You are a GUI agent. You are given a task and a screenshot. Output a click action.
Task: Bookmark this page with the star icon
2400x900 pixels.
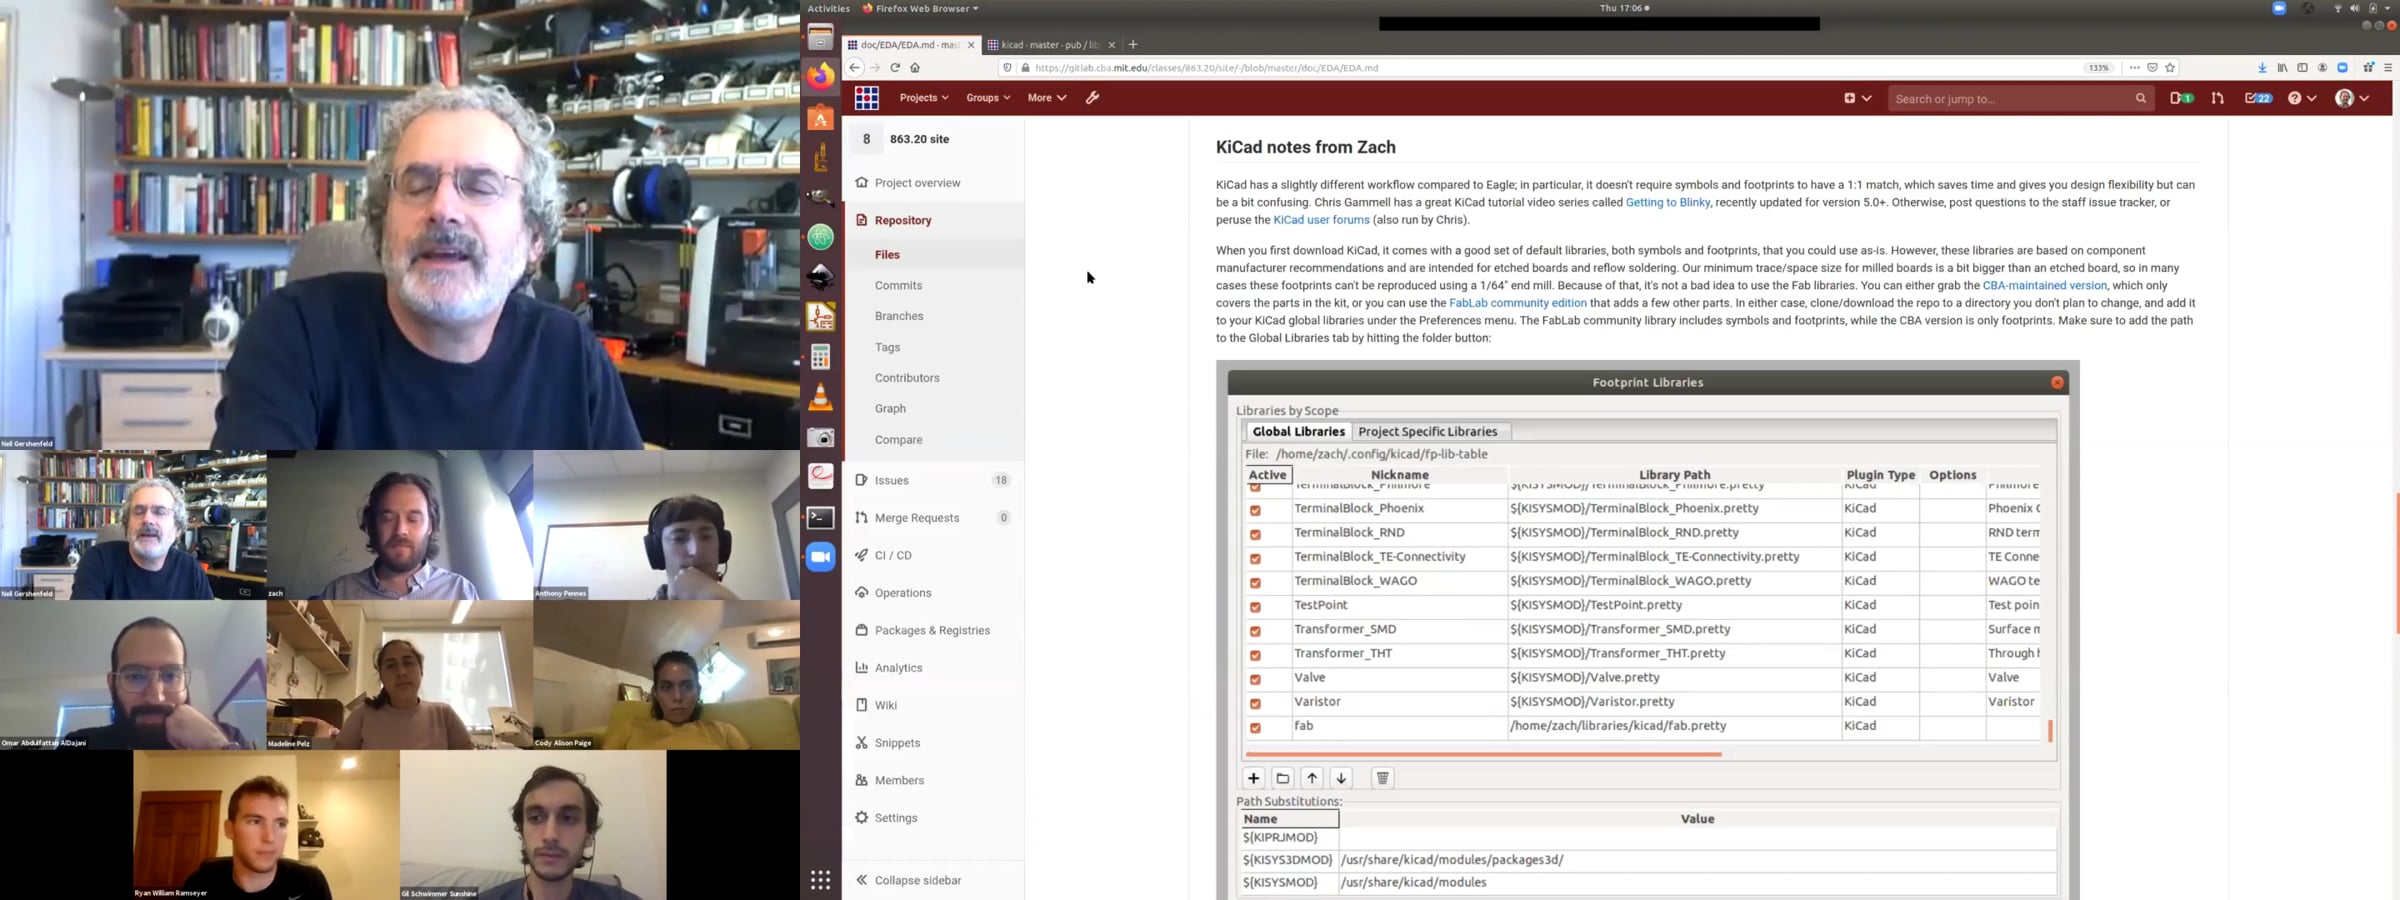2170,68
